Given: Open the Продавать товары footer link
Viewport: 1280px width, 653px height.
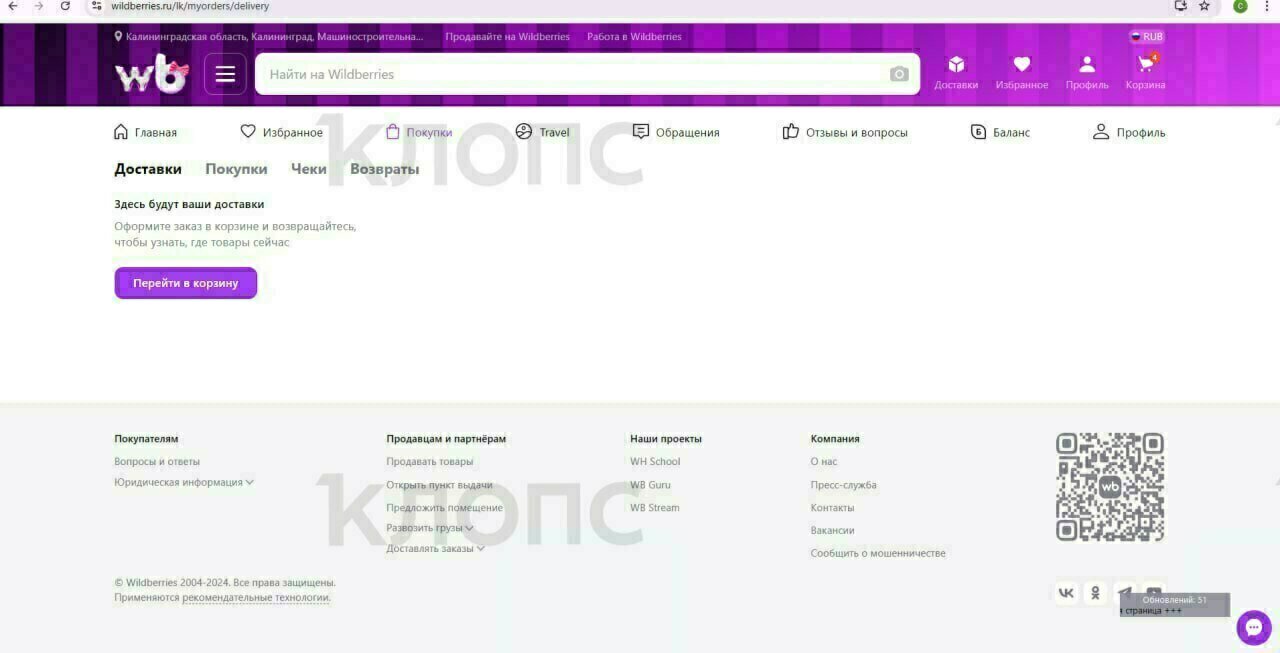Looking at the screenshot, I should click(430, 462).
